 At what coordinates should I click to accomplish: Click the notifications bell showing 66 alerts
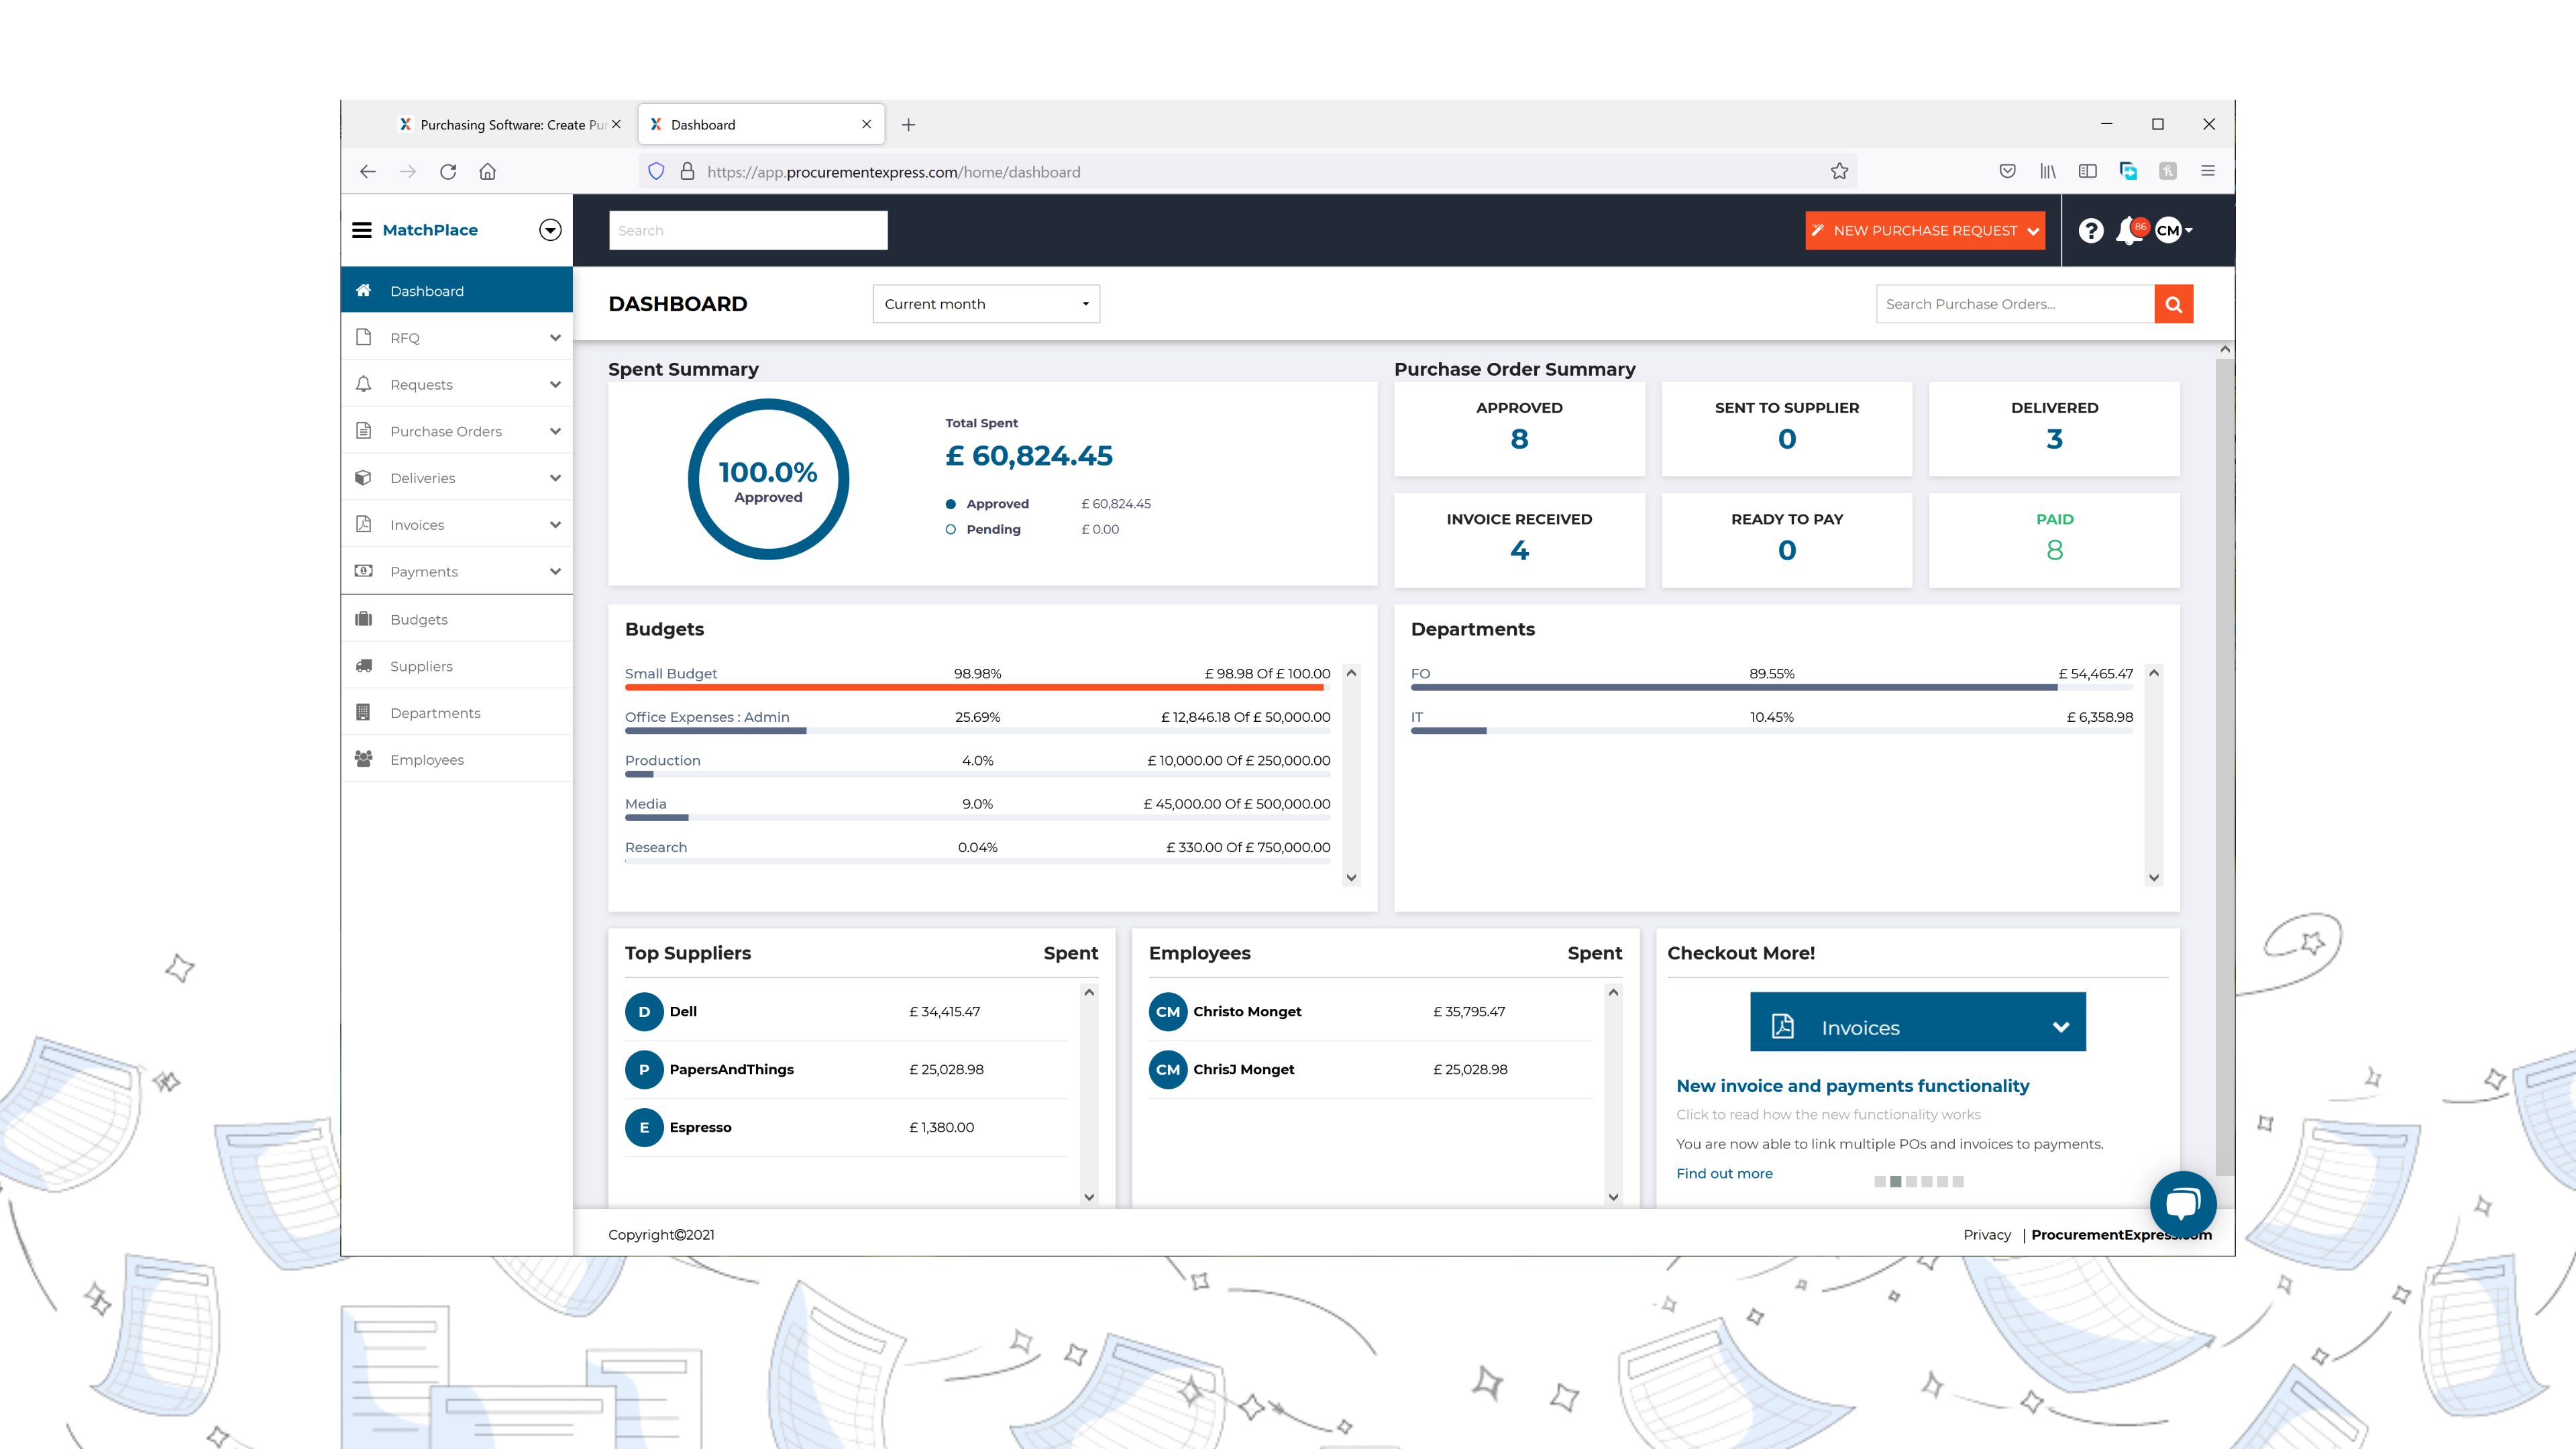point(2128,231)
